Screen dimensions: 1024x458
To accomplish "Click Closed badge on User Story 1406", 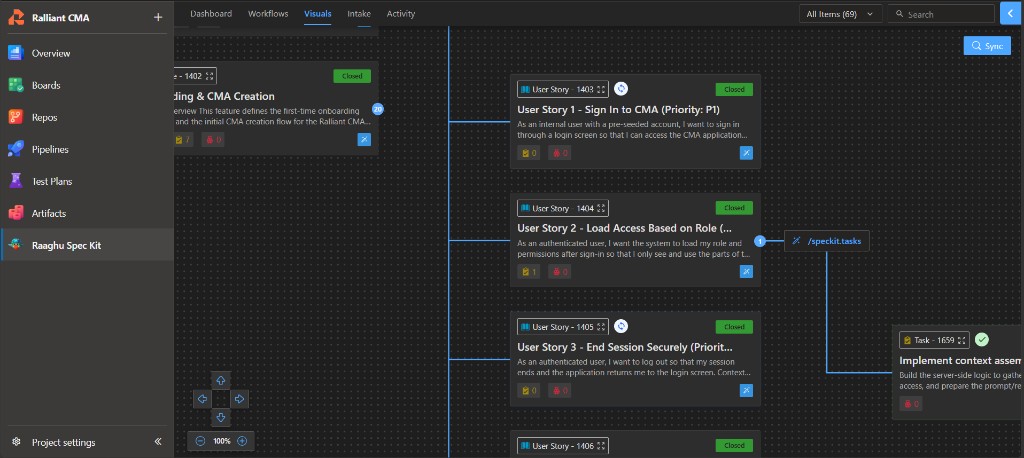I will (x=734, y=446).
